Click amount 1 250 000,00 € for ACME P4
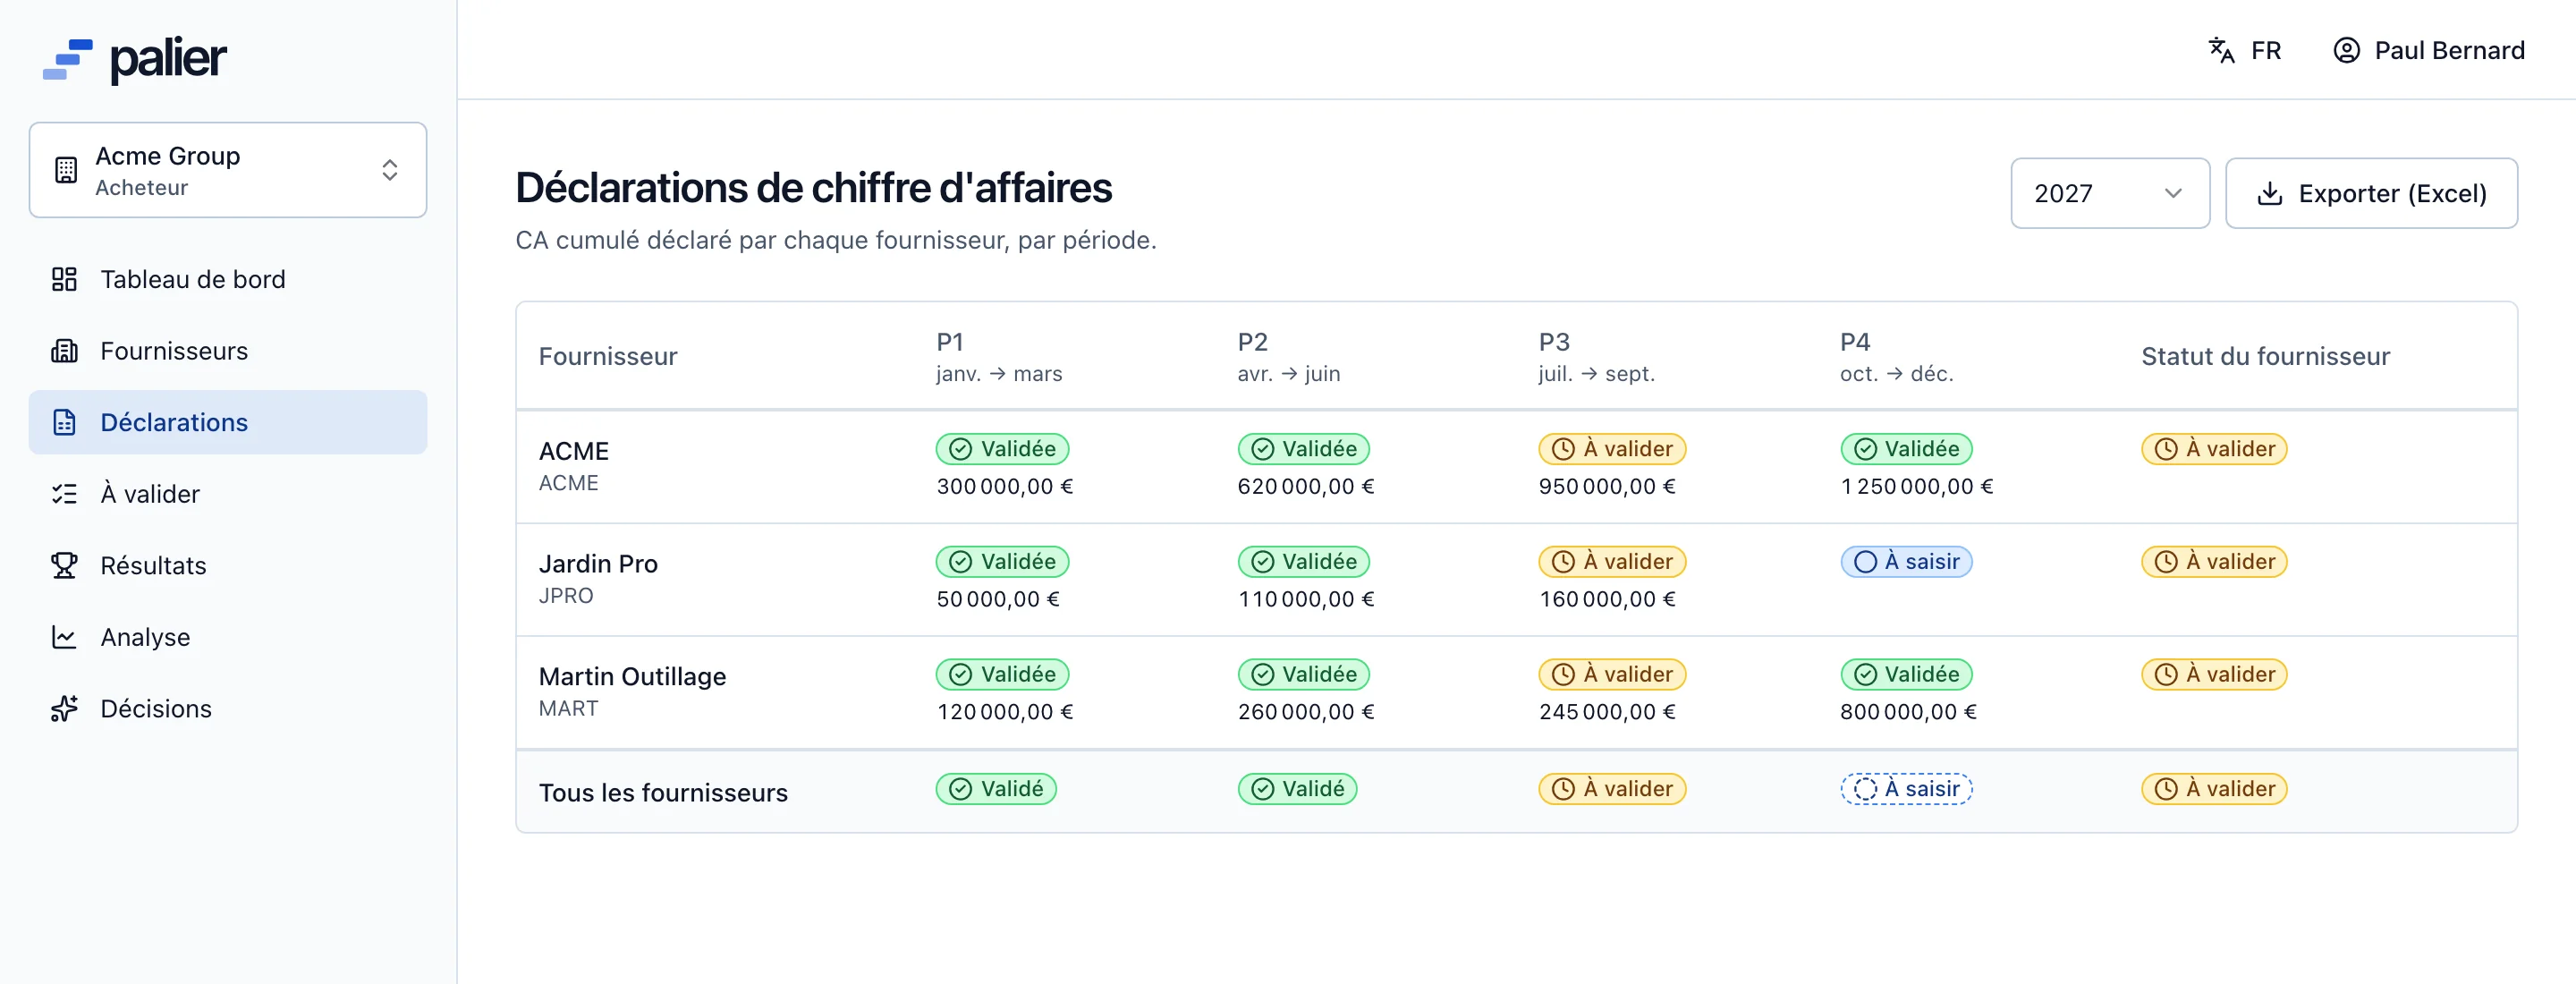Viewport: 2576px width, 984px height. click(x=1916, y=487)
